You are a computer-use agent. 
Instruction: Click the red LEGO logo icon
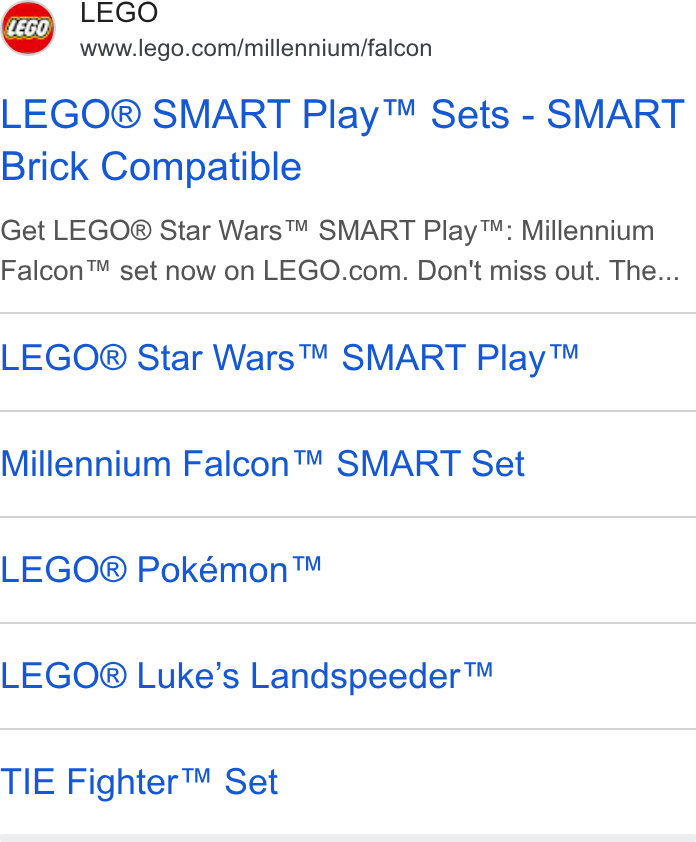(x=28, y=28)
